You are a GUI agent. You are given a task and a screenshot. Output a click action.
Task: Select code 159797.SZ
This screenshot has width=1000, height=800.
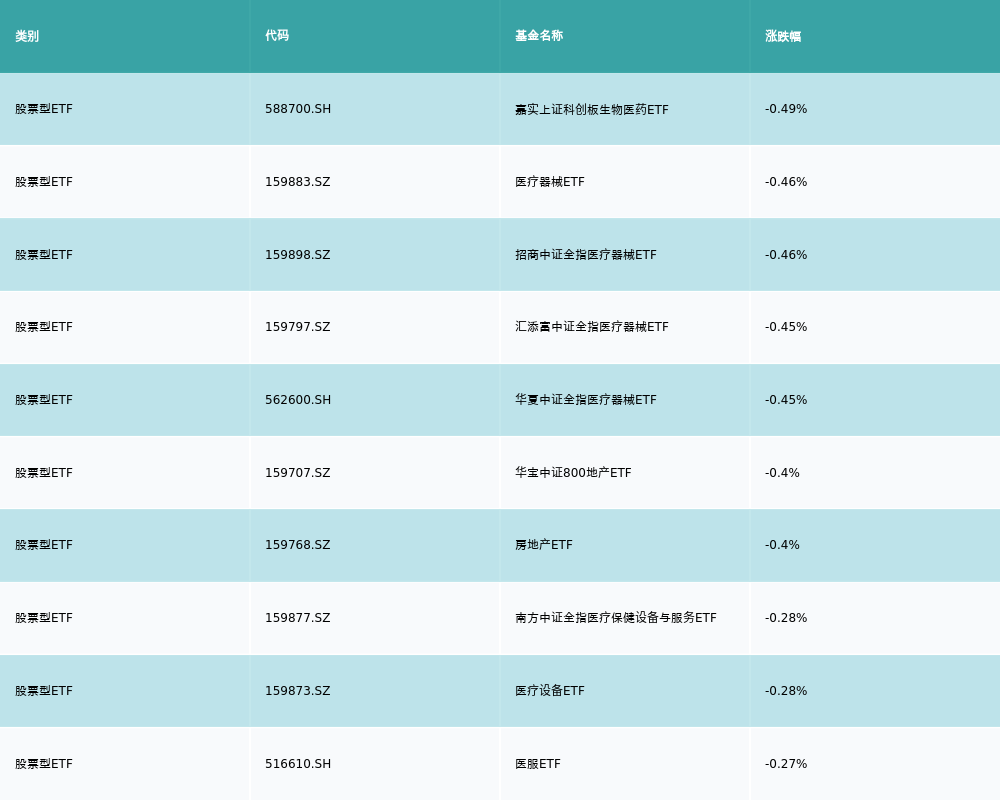[x=297, y=327]
